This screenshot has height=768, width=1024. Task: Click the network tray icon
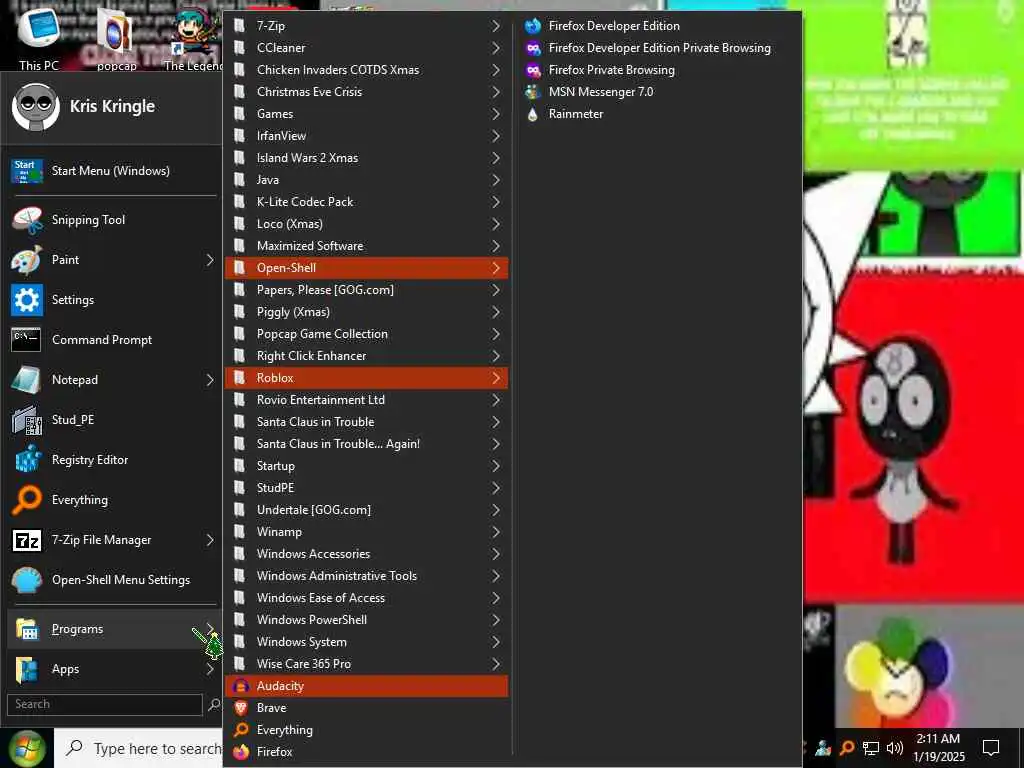tap(871, 748)
